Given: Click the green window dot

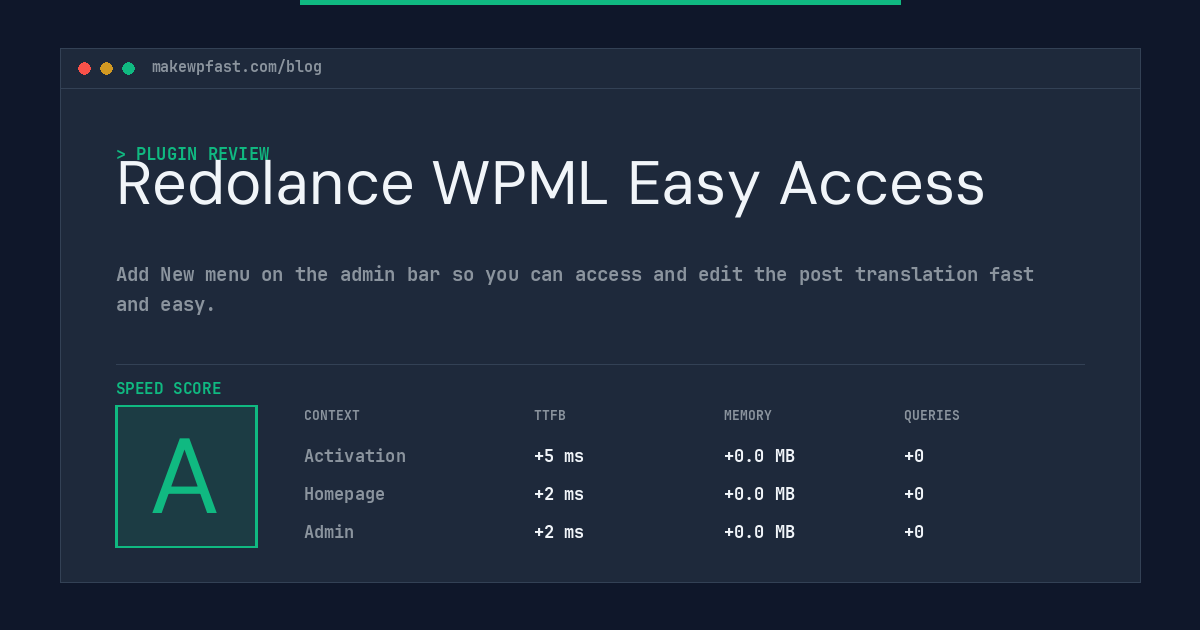Looking at the screenshot, I should coord(128,68).
